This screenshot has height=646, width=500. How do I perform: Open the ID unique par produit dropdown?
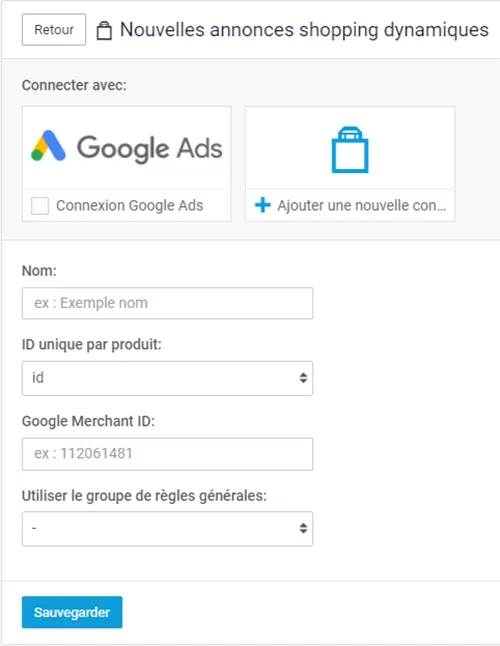click(x=167, y=378)
